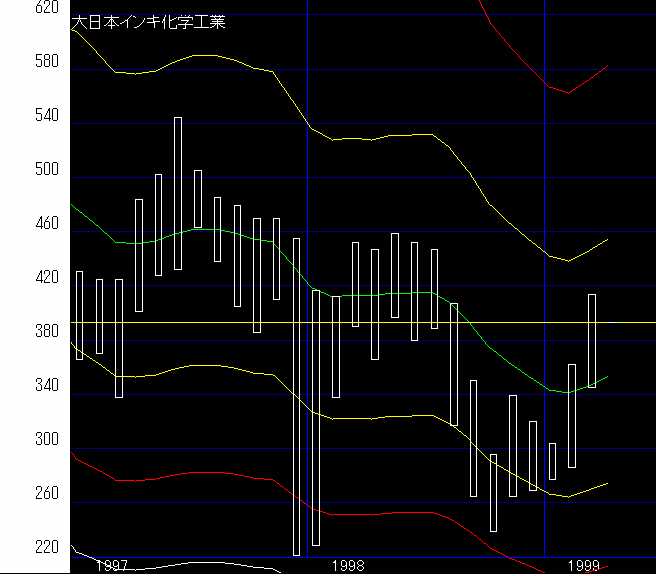
Task: Click the 540 price axis label
Action: [19, 116]
